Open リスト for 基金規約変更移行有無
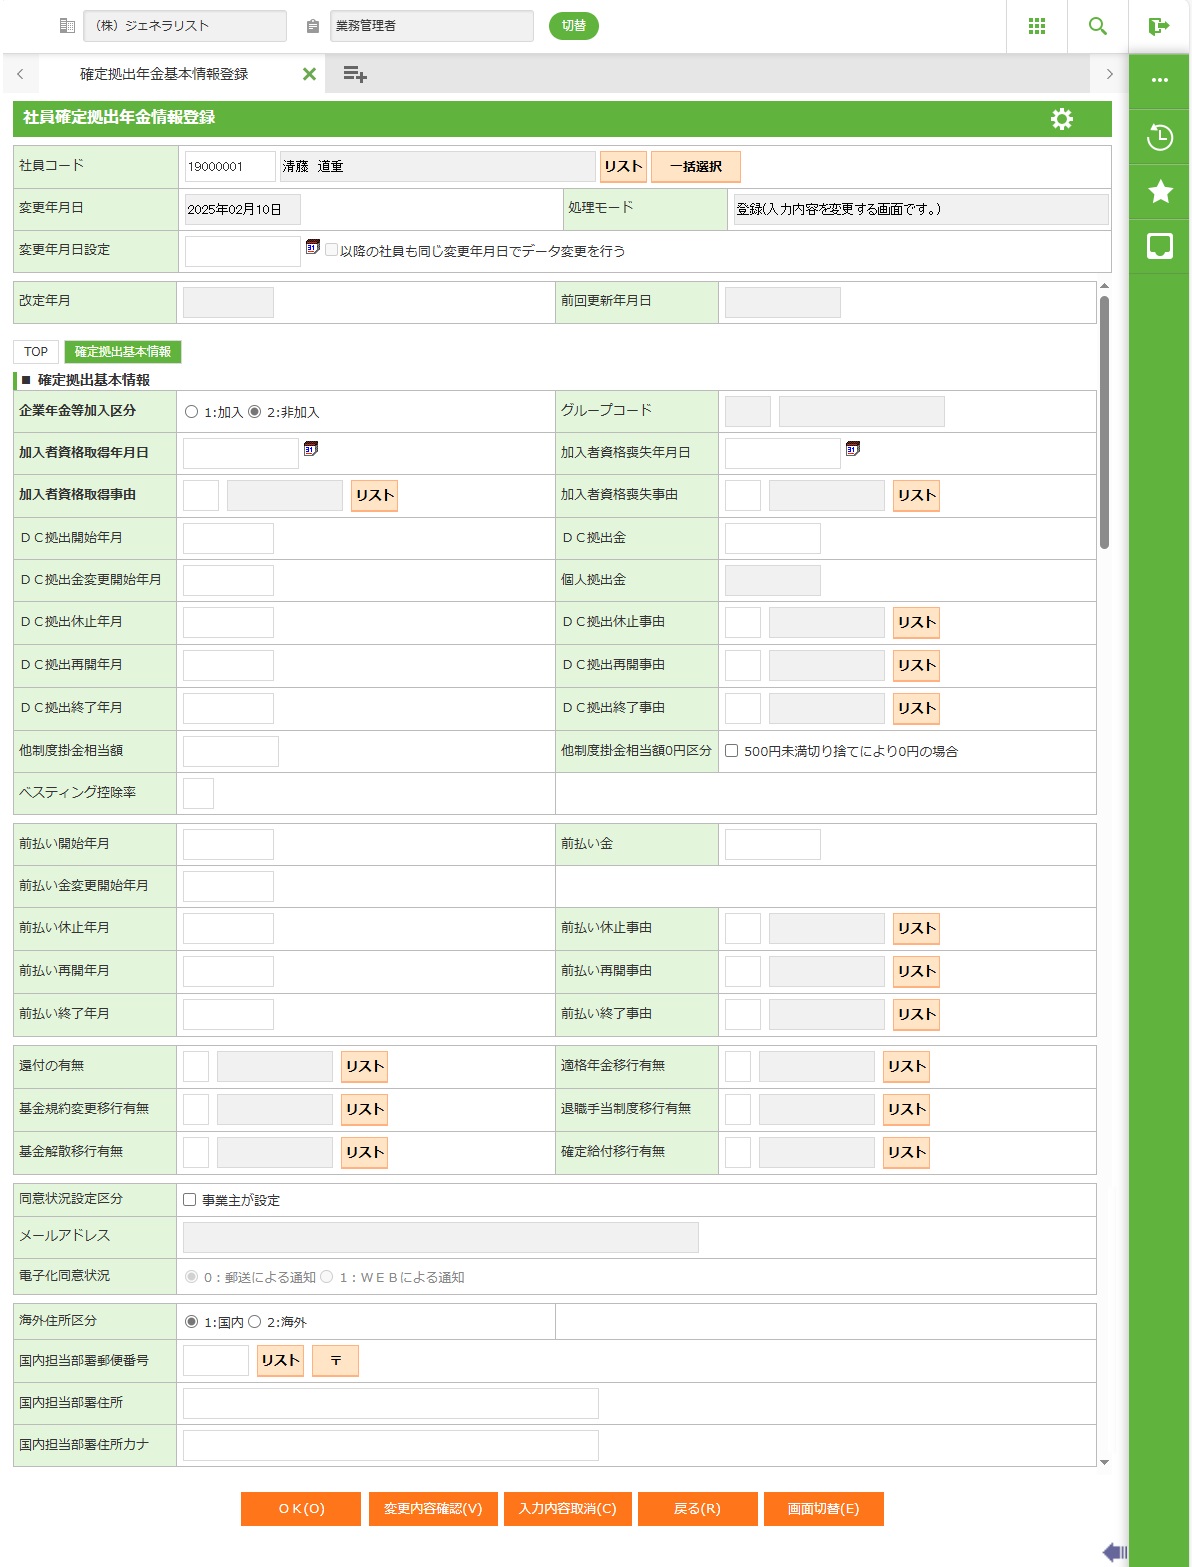This screenshot has height=1567, width=1192. 365,1110
